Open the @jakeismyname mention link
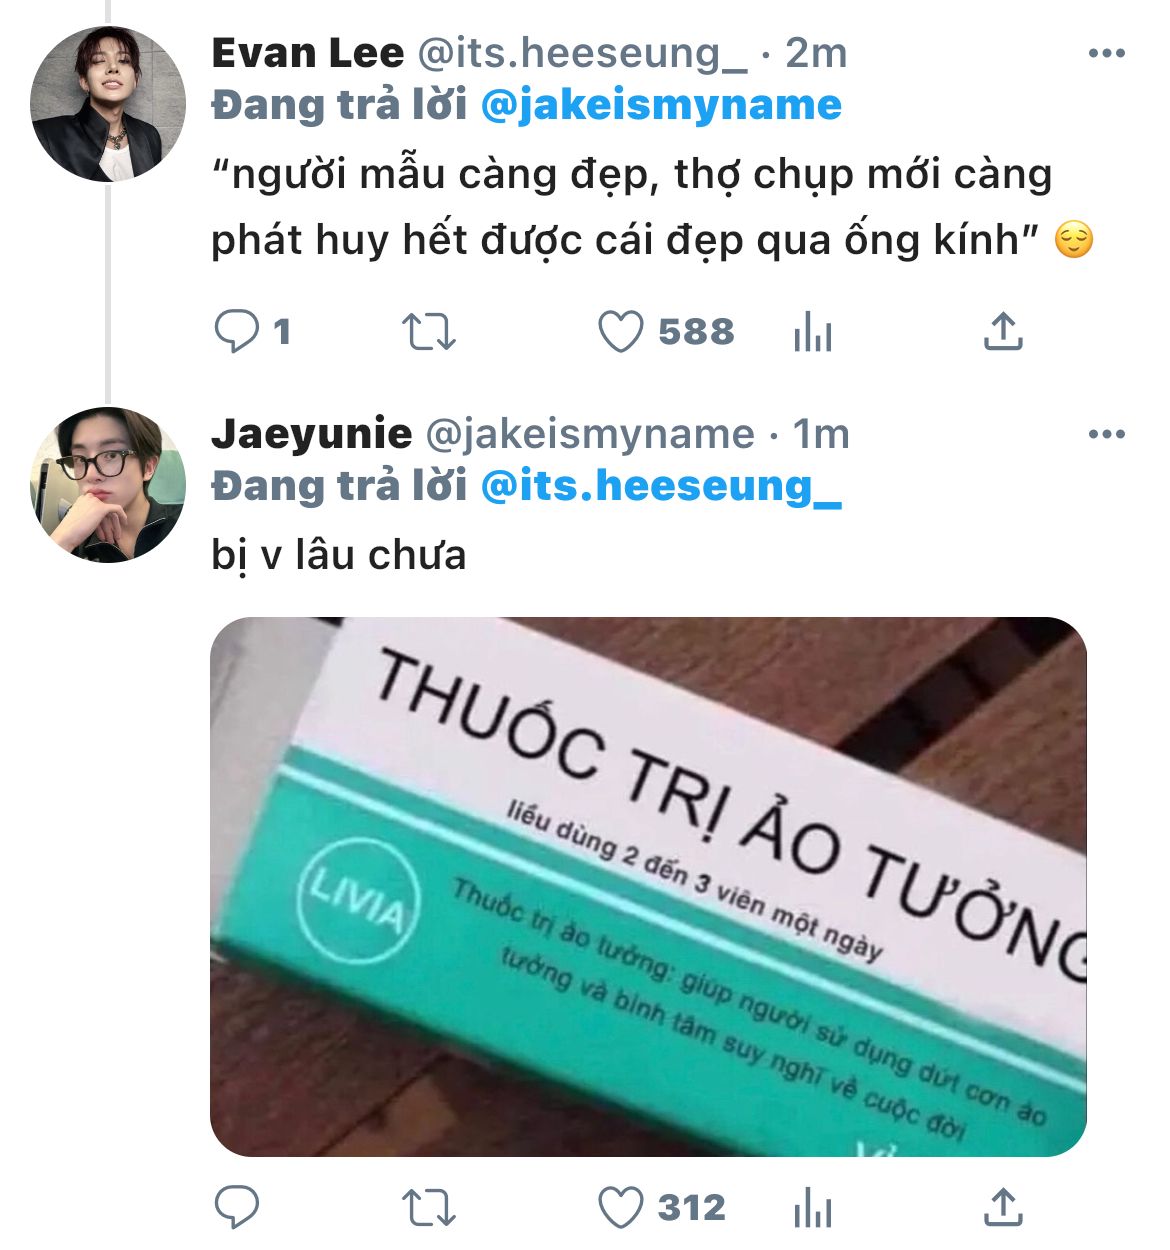The width and height of the screenshot is (1170, 1250). [x=661, y=106]
